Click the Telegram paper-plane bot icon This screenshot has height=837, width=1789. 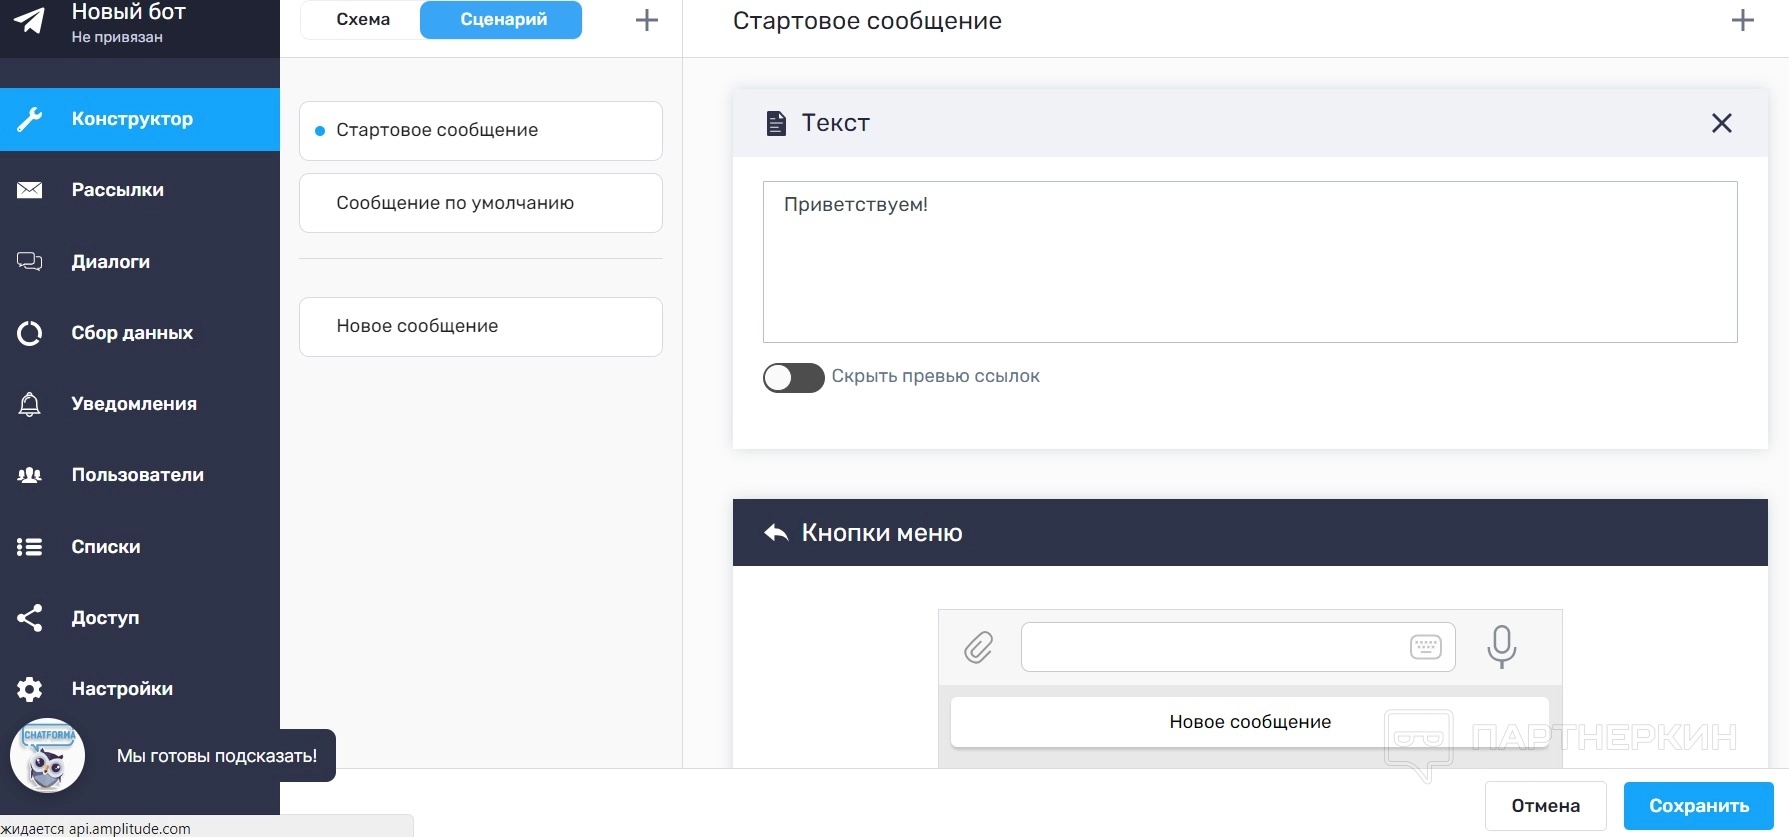[x=30, y=21]
